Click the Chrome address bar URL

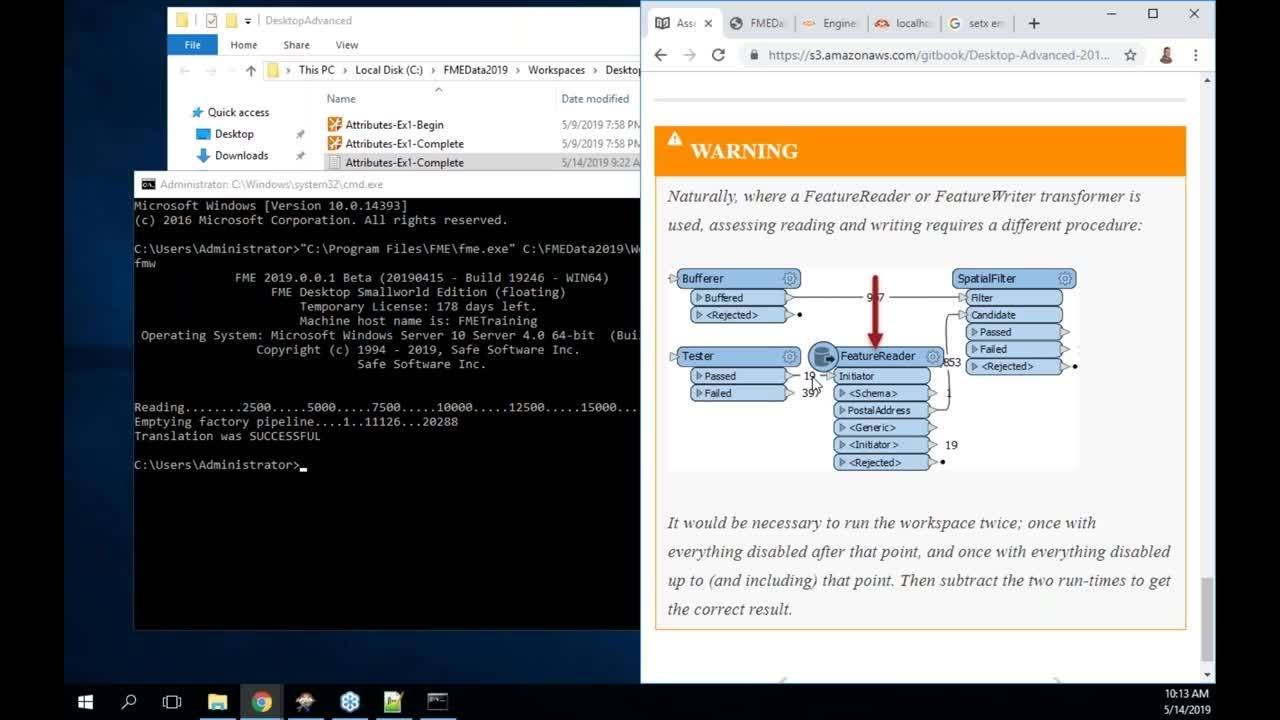(x=938, y=55)
